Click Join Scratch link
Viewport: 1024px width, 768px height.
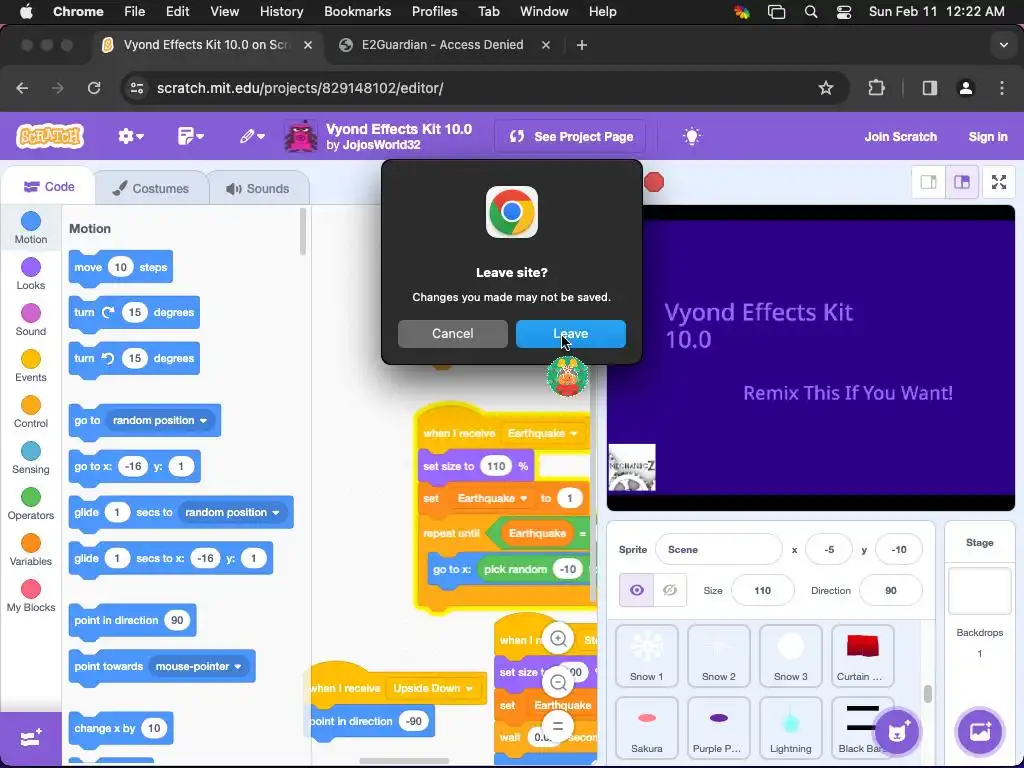pos(901,136)
